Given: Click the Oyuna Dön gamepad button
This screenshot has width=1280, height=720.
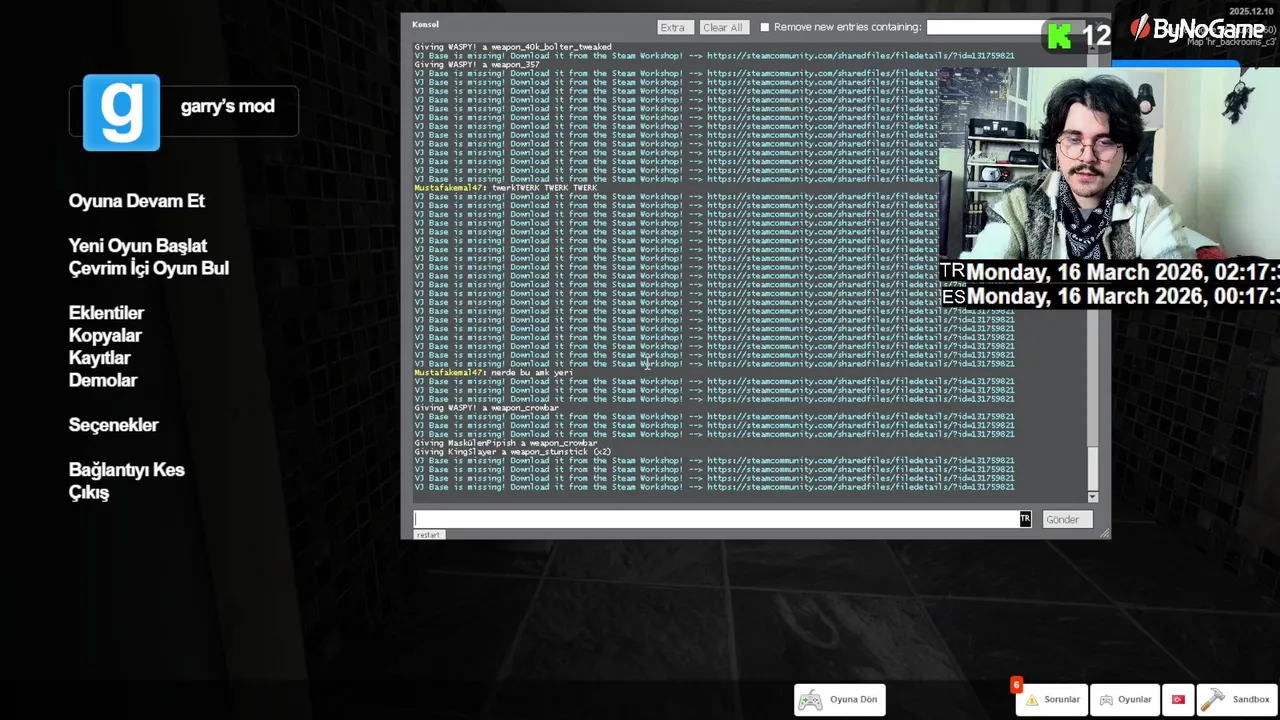Looking at the screenshot, I should (x=840, y=700).
